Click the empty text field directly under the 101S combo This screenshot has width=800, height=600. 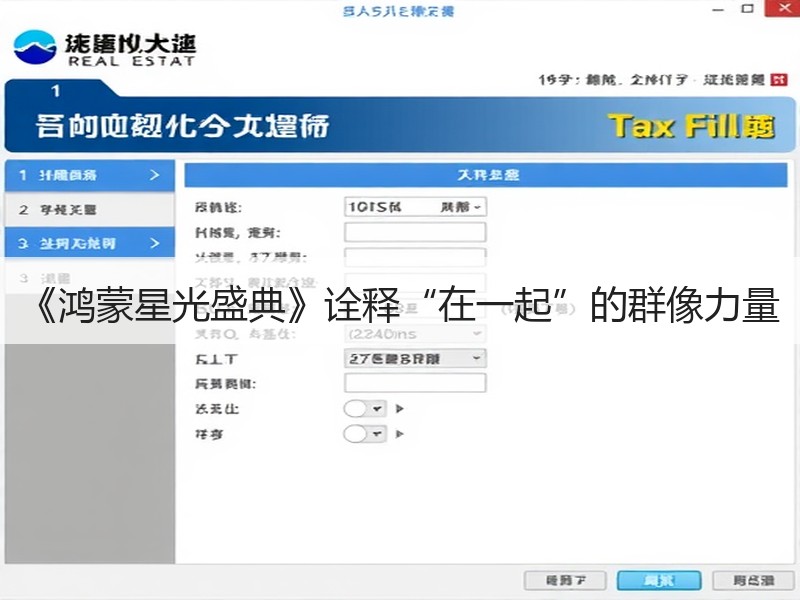click(x=415, y=232)
